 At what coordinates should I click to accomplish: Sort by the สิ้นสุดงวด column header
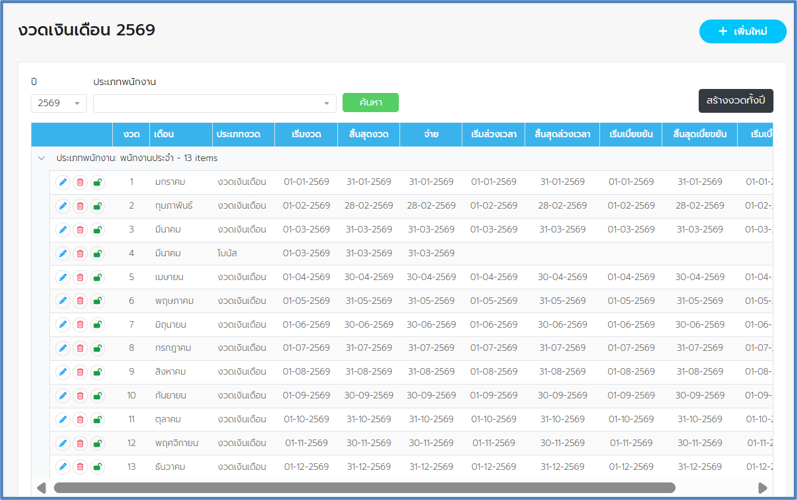coord(369,134)
